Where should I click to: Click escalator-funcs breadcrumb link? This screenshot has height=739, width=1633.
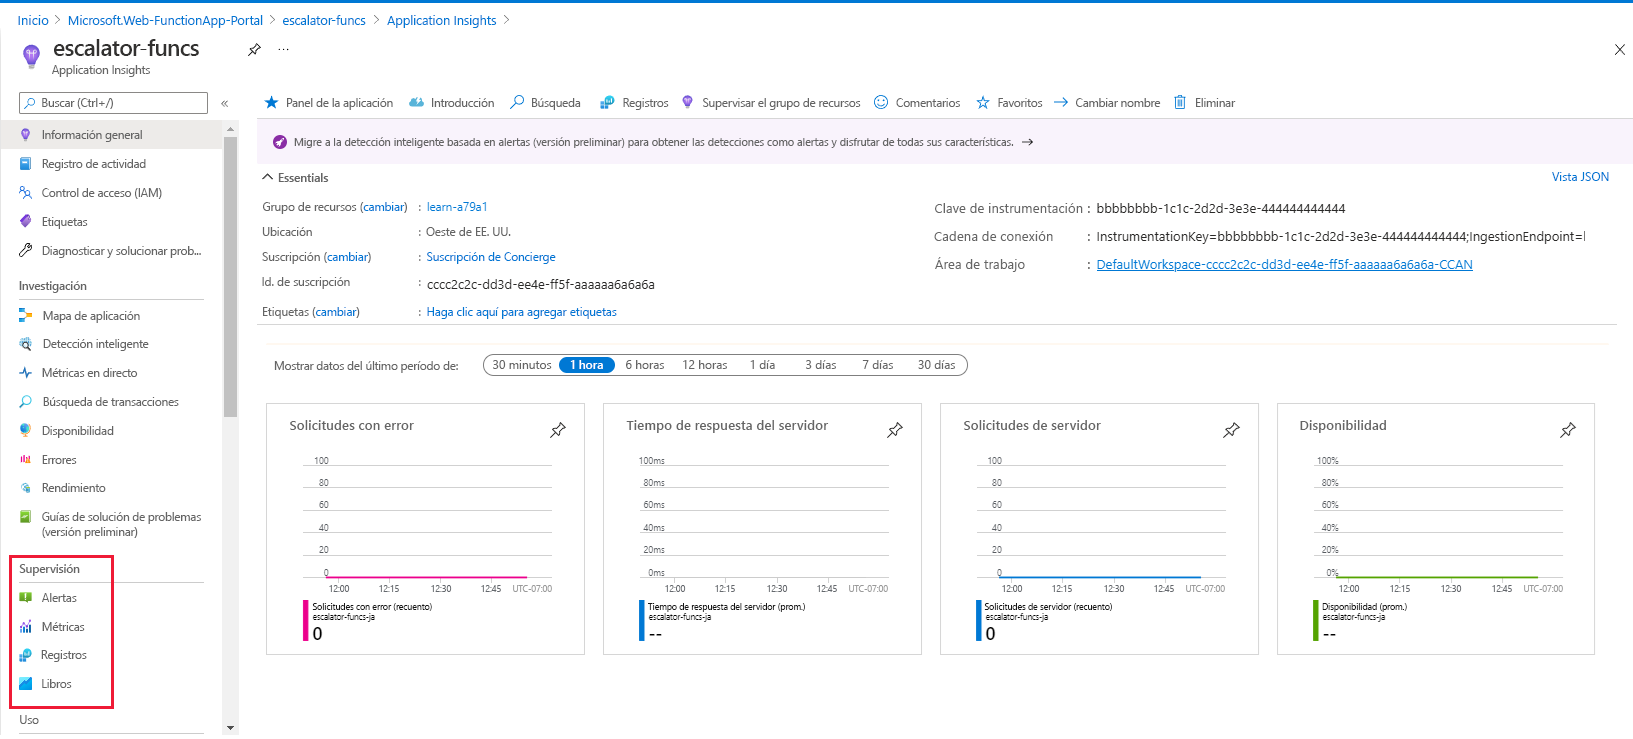point(324,20)
